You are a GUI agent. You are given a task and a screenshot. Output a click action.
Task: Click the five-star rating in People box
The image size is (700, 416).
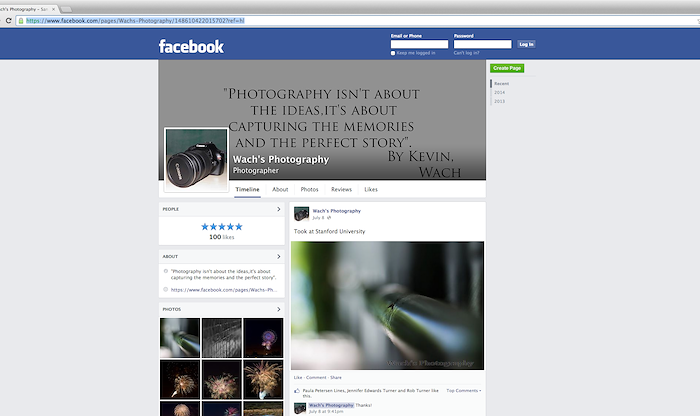[x=222, y=227]
